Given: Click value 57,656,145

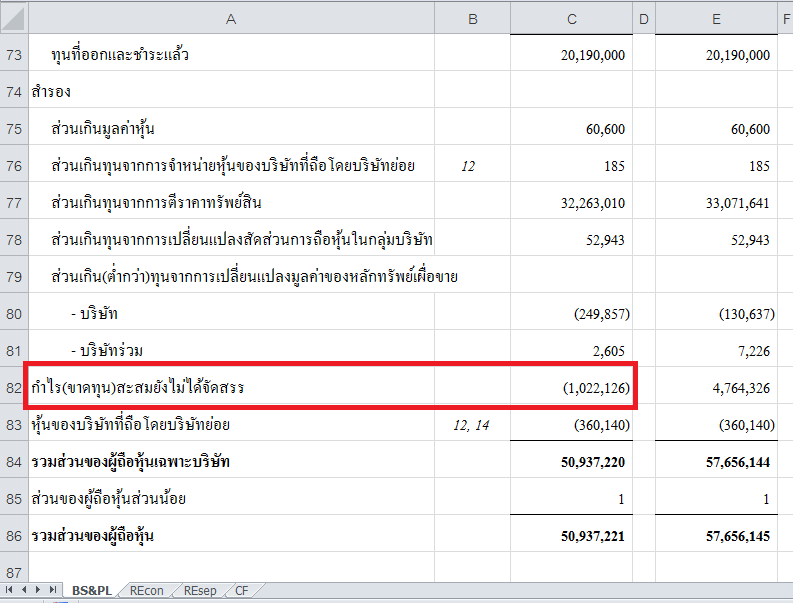Looking at the screenshot, I should point(738,536).
